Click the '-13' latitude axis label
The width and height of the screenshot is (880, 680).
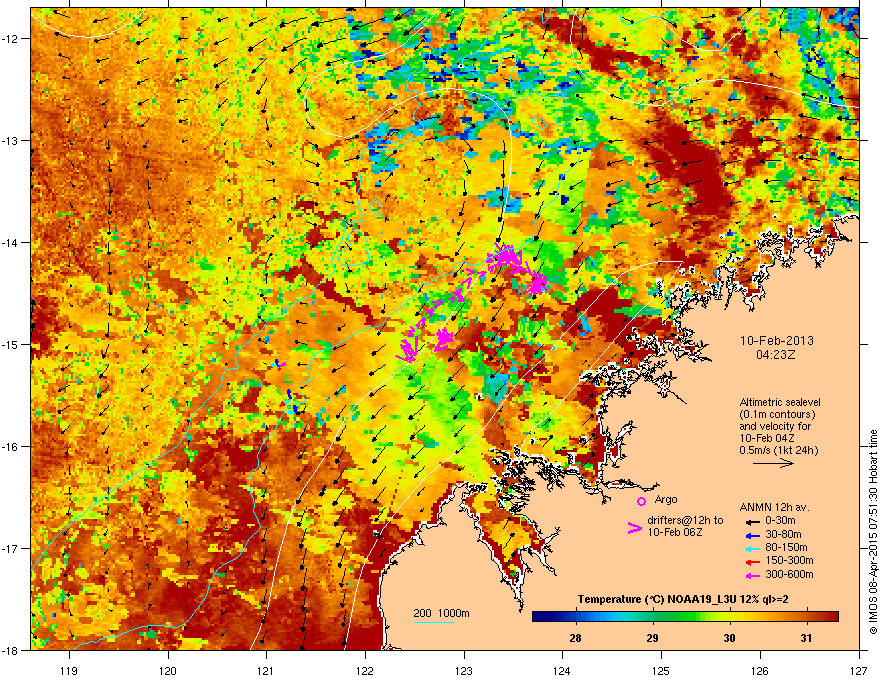pos(10,140)
